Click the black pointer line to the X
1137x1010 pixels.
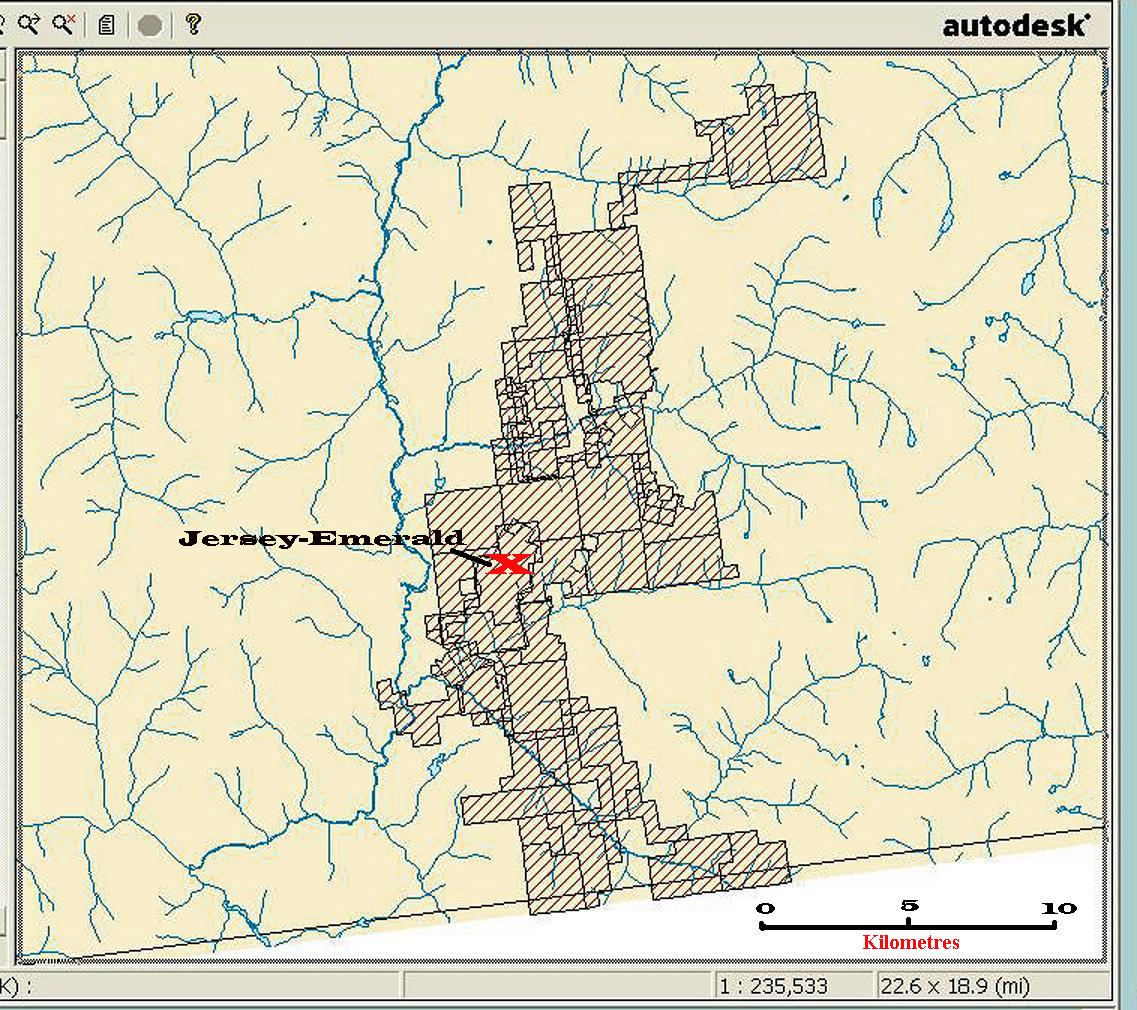pos(468,556)
